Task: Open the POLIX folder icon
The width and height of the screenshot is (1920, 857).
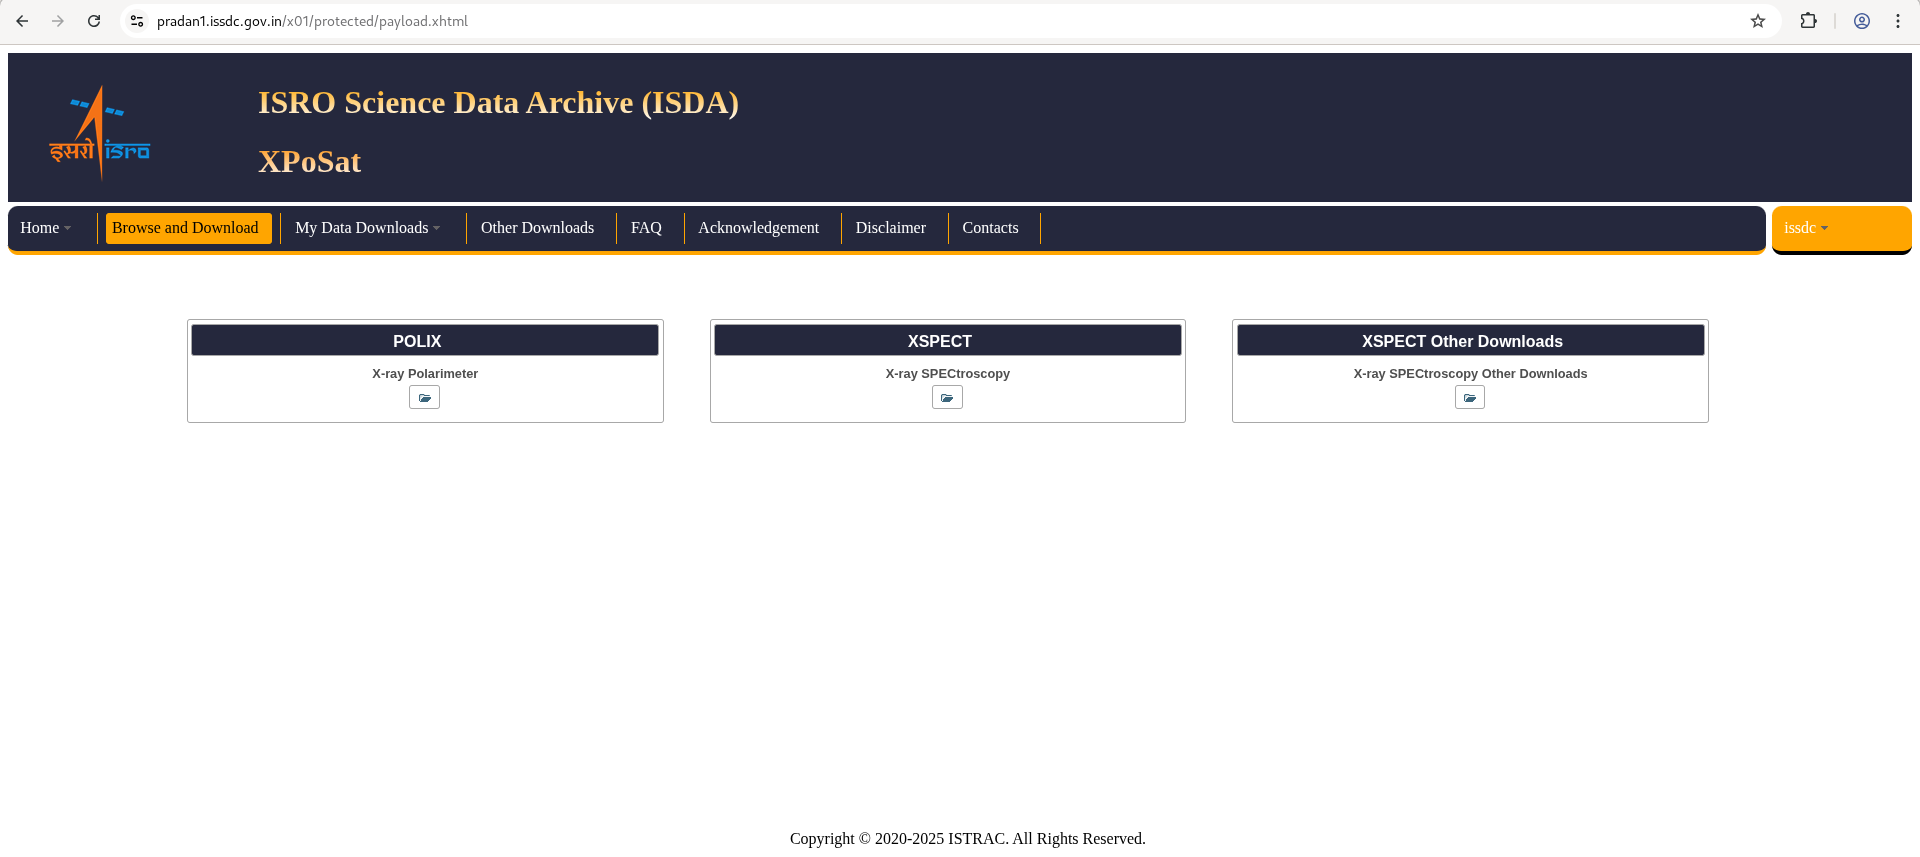Action: [x=424, y=398]
